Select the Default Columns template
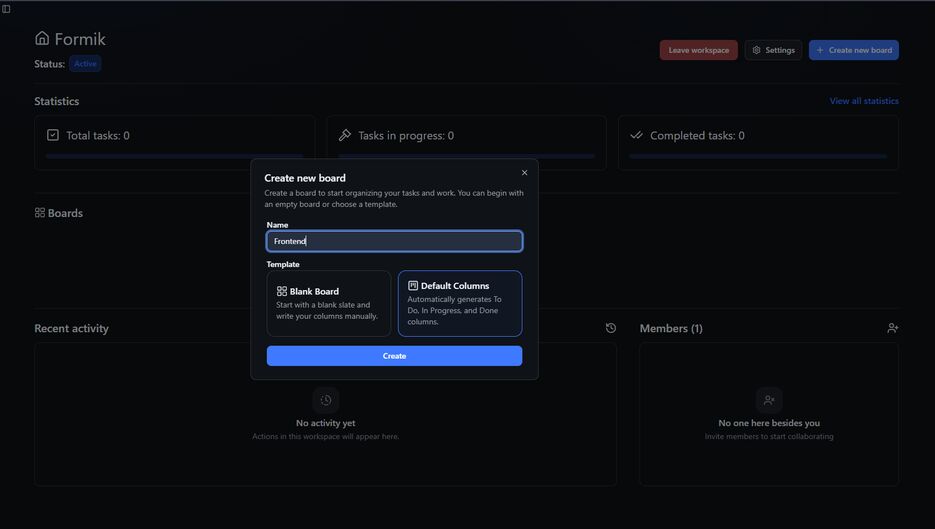Image resolution: width=935 pixels, height=529 pixels. tap(460, 304)
